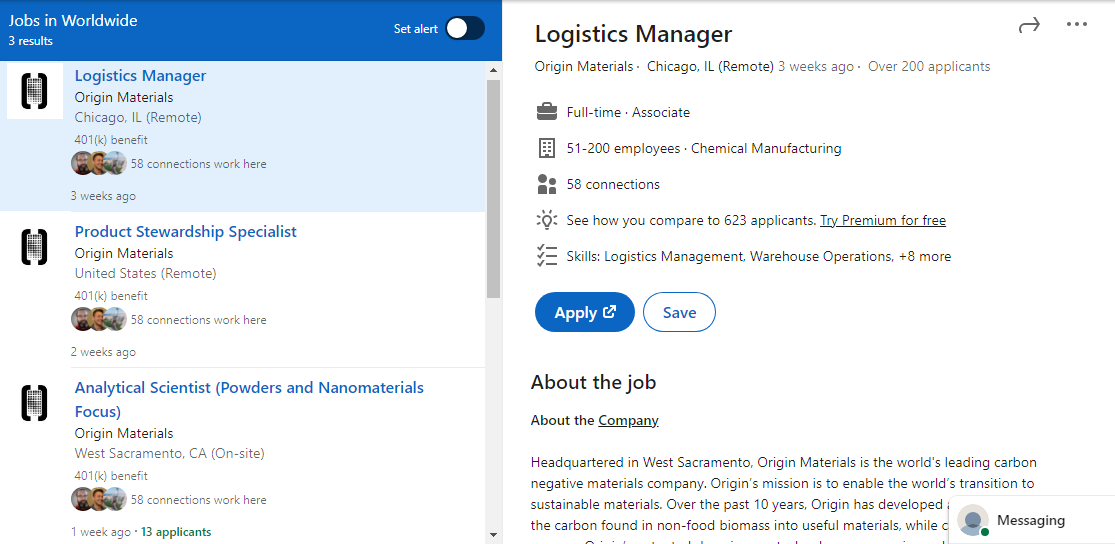The height and width of the screenshot is (544, 1115).
Task: Open the Messaging panel
Action: pyautogui.click(x=1031, y=520)
